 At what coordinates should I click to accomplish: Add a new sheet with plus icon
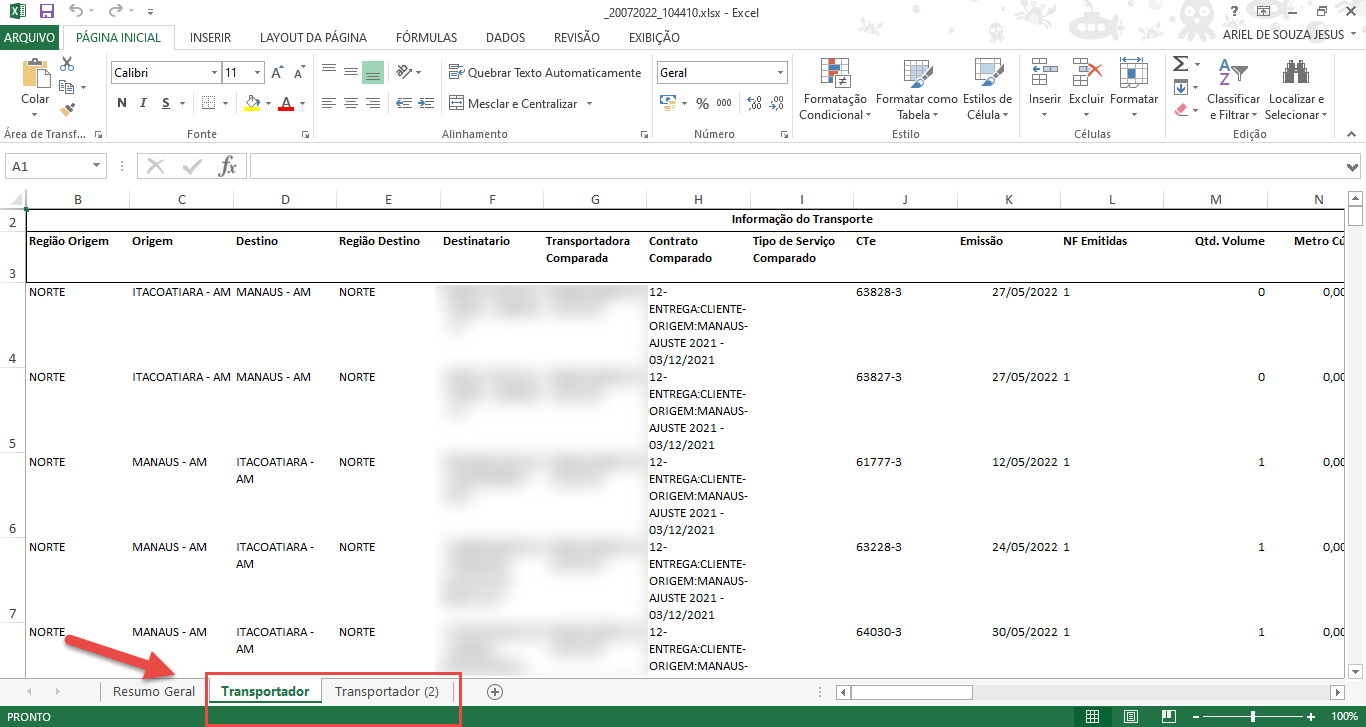coord(494,691)
